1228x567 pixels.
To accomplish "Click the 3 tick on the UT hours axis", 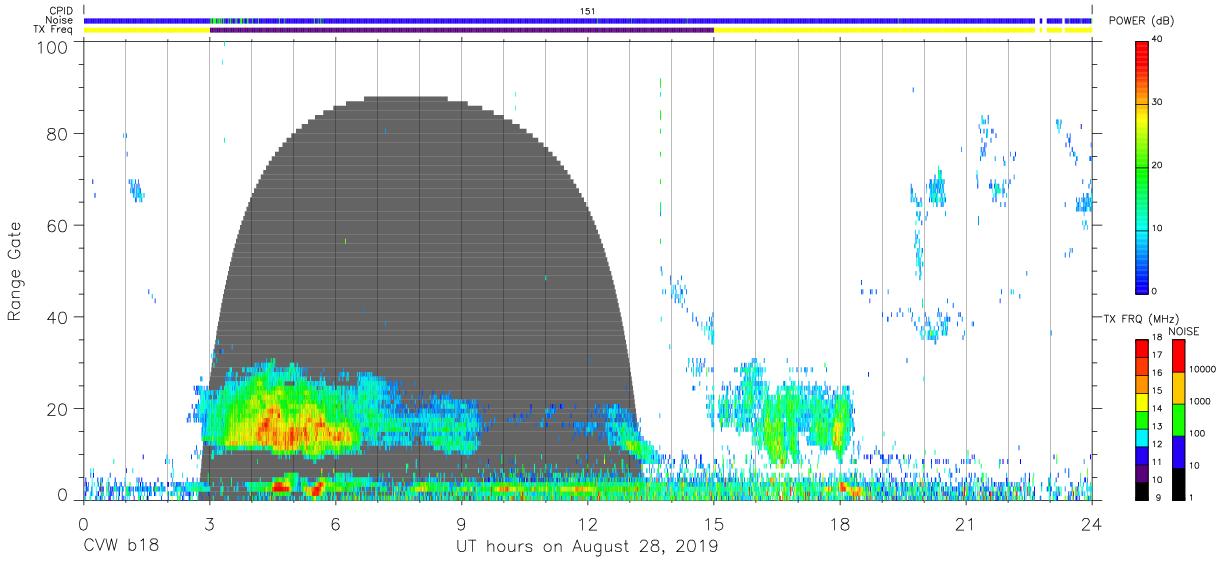I will 209,523.
